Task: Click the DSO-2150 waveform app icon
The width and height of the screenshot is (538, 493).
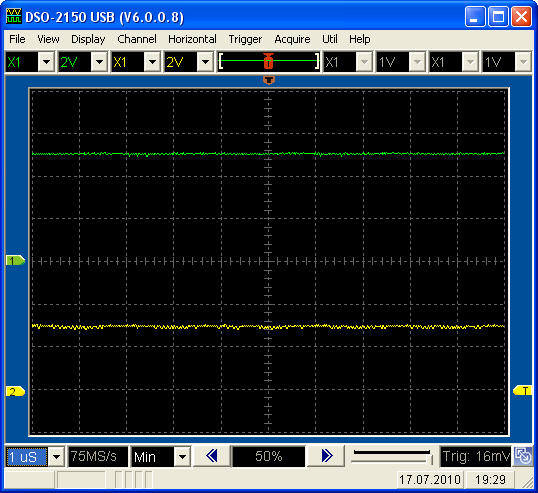Action: tap(14, 16)
